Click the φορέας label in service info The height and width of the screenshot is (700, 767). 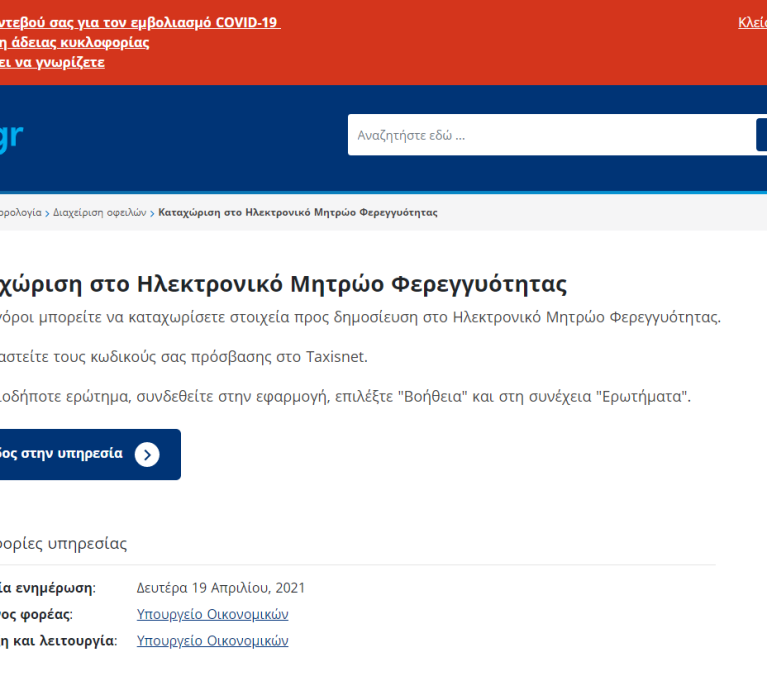[36, 614]
